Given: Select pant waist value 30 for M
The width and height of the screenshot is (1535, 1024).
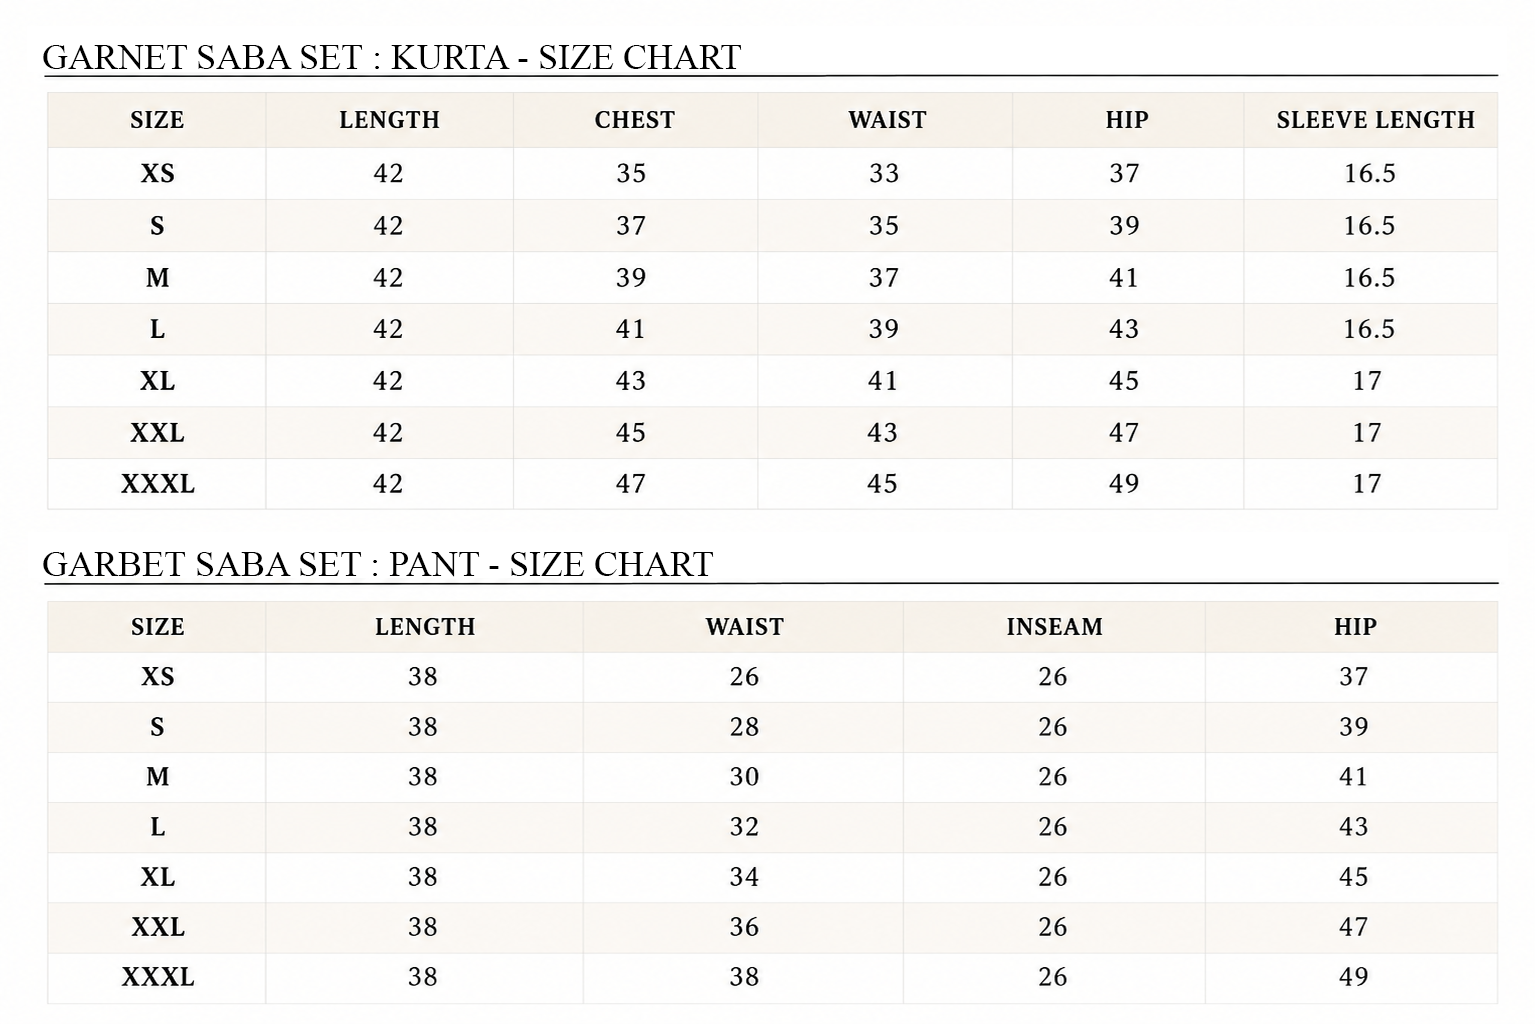Looking at the screenshot, I should tap(744, 777).
